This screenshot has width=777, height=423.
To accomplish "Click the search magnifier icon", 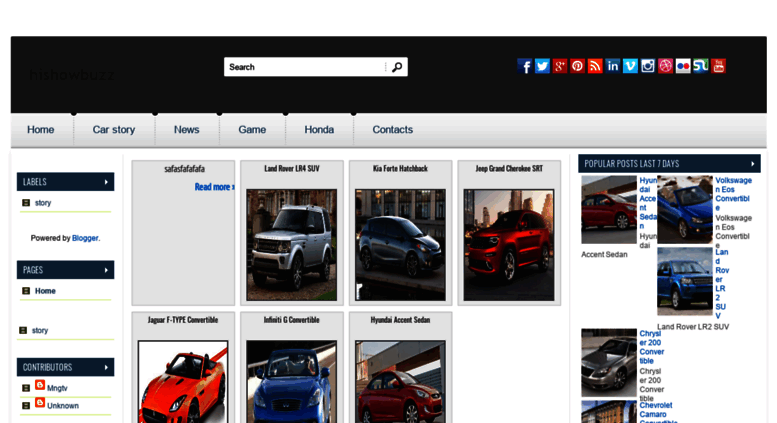I will pos(397,67).
